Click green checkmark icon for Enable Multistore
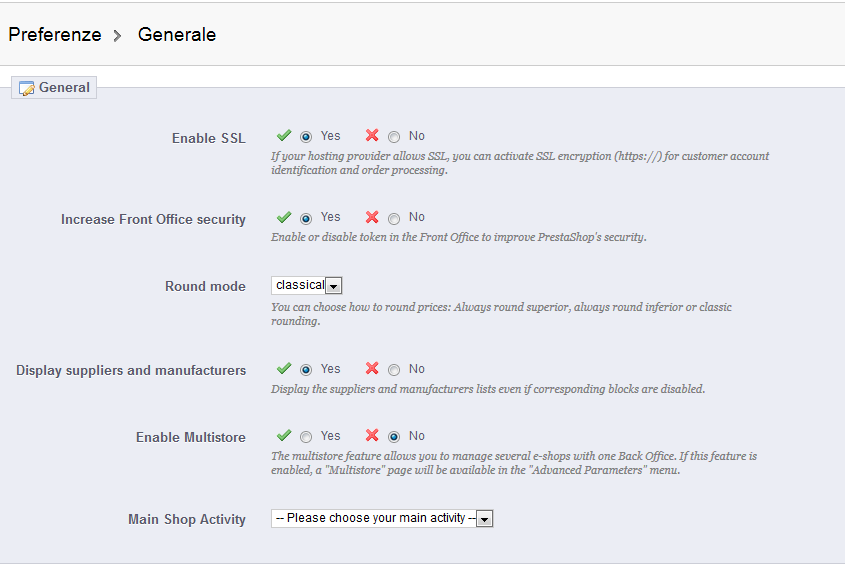Image resolution: width=845 pixels, height=570 pixels. (284, 436)
